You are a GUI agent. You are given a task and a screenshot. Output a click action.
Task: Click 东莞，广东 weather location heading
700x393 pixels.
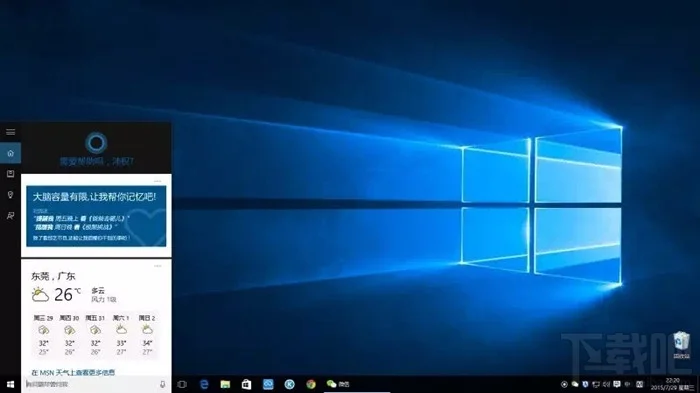point(53,276)
